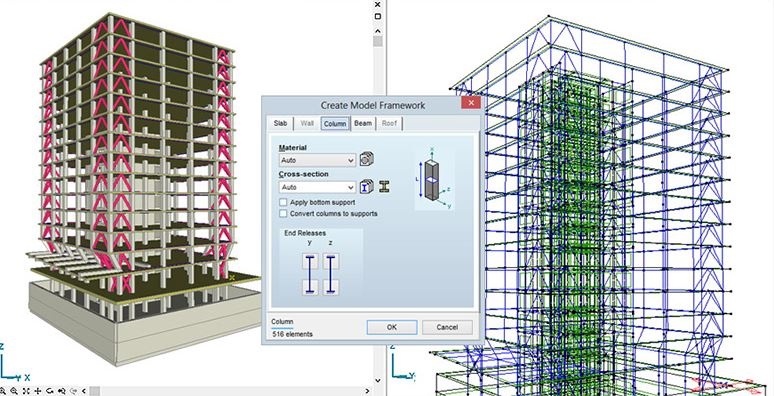Viewport: 774px width, 396px height.
Task: Confirm with the OK button
Action: 392,327
